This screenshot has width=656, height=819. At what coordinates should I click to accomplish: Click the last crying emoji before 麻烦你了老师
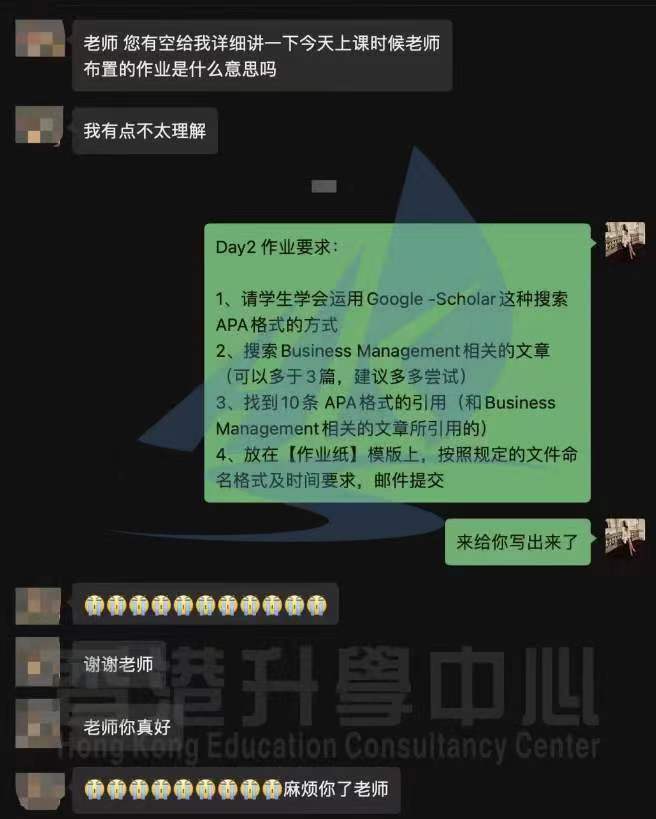pos(272,789)
